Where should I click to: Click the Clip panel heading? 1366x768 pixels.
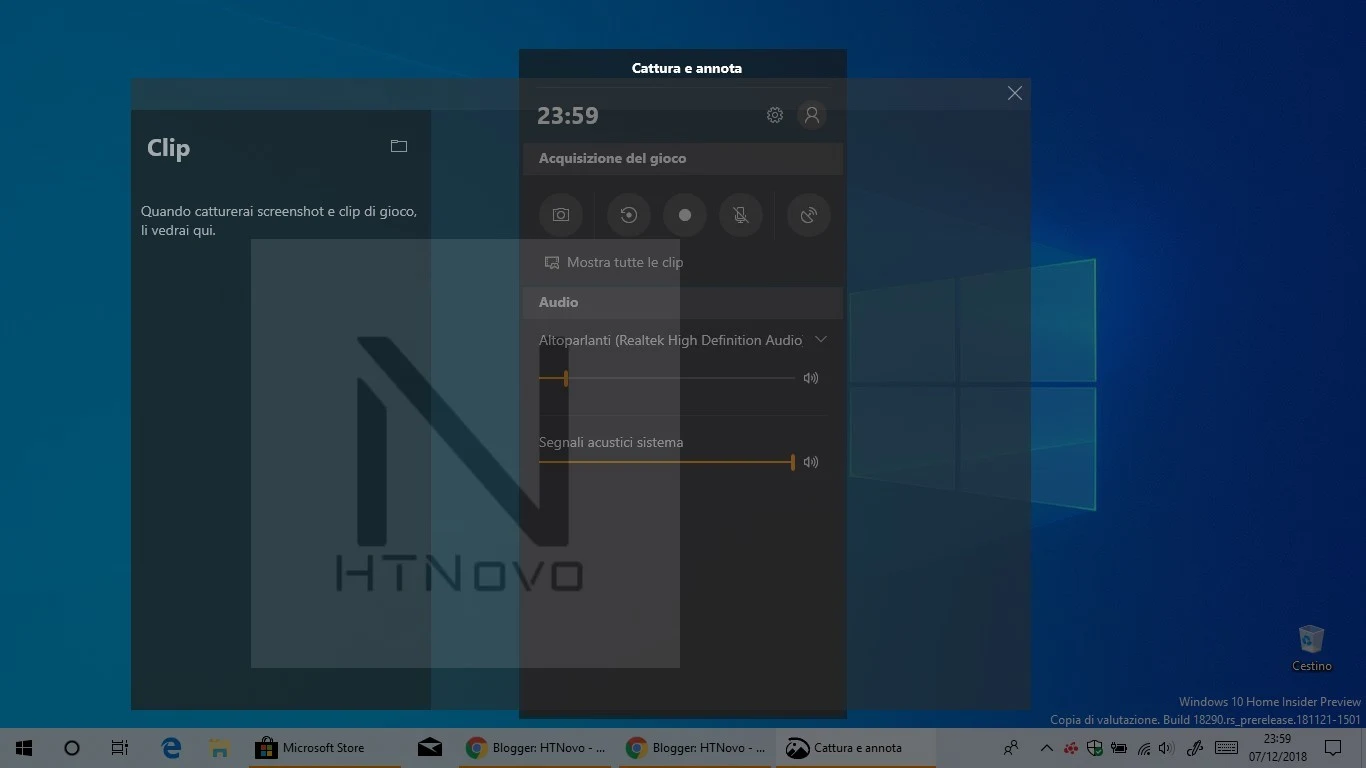(x=168, y=148)
